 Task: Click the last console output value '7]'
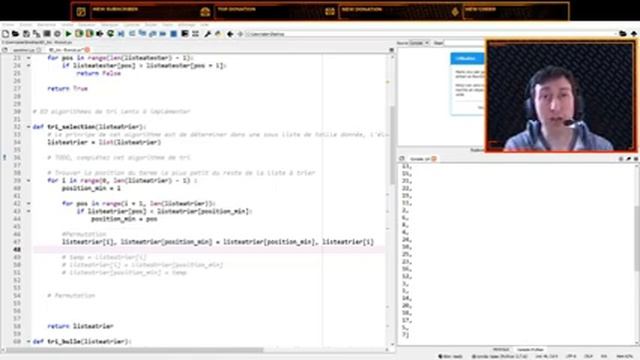(x=405, y=335)
